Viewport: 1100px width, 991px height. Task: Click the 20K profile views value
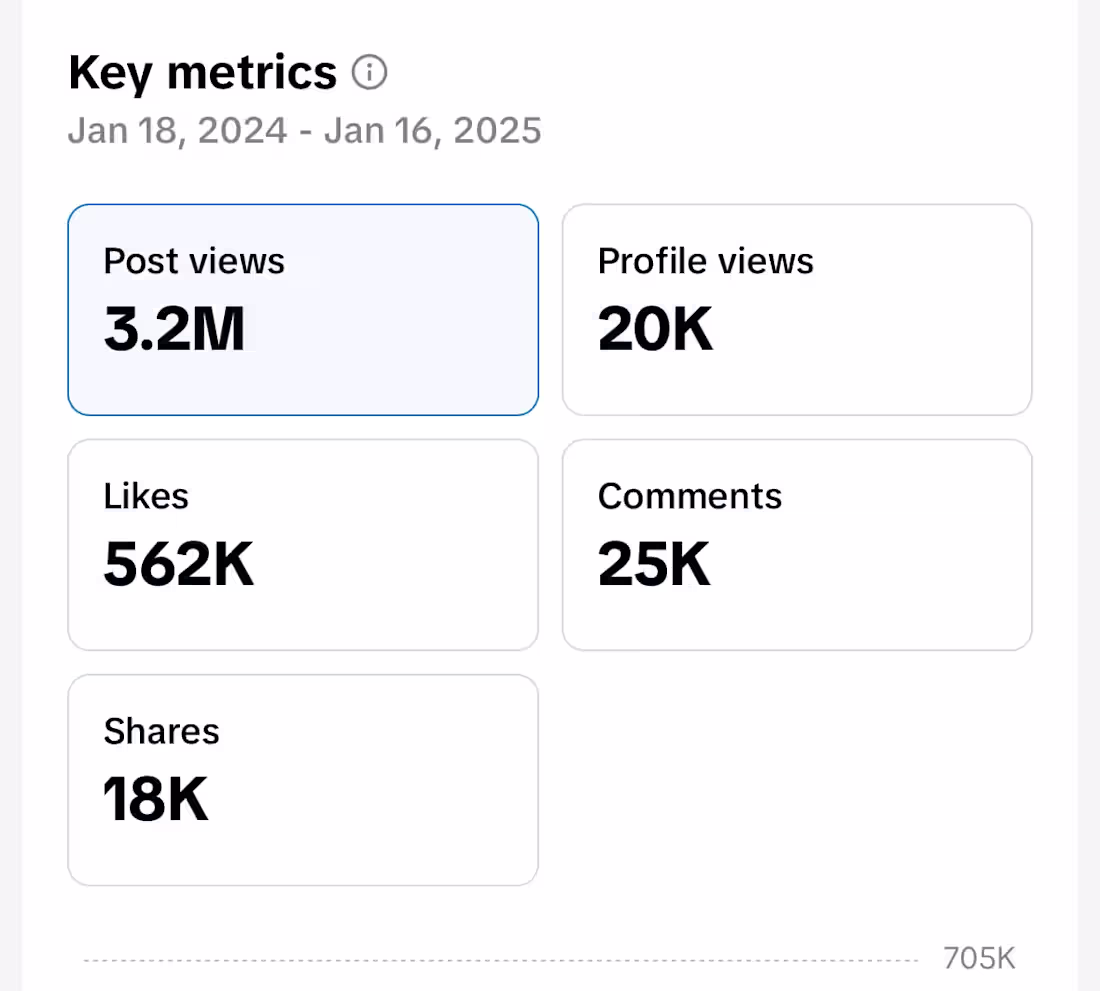point(656,330)
